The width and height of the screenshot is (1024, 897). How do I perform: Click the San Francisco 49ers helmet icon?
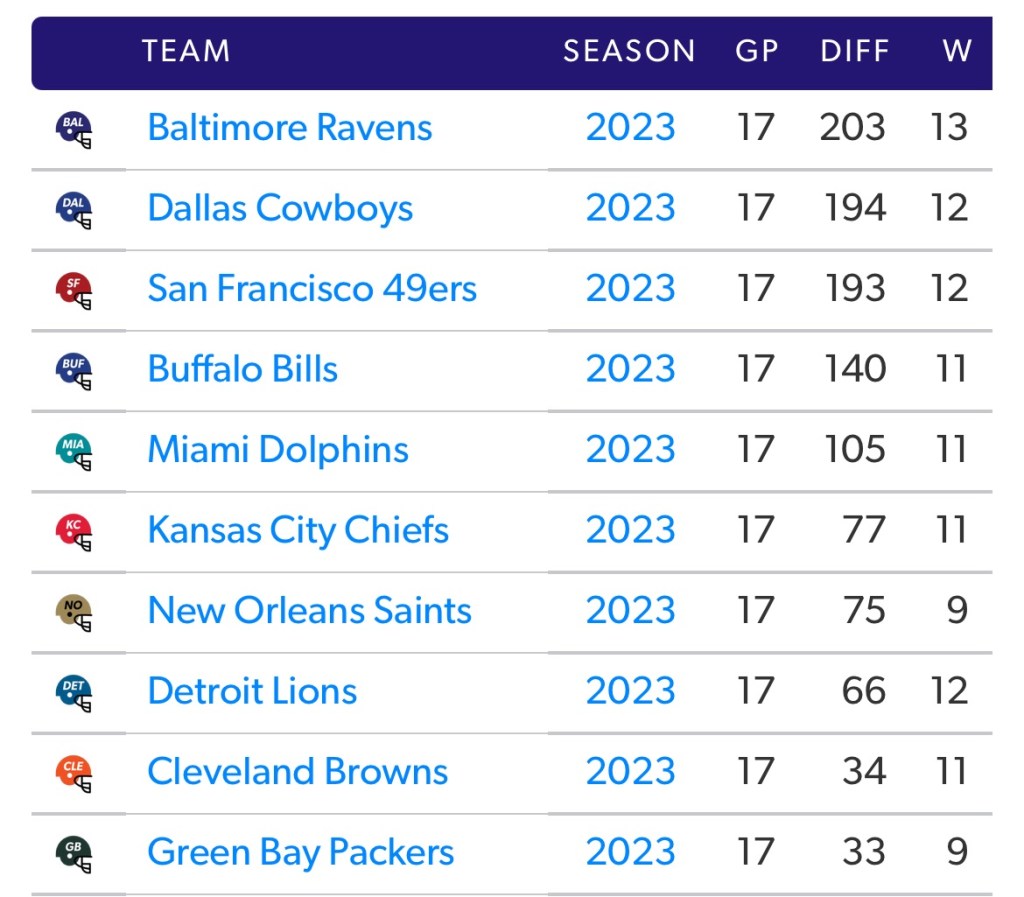74,290
